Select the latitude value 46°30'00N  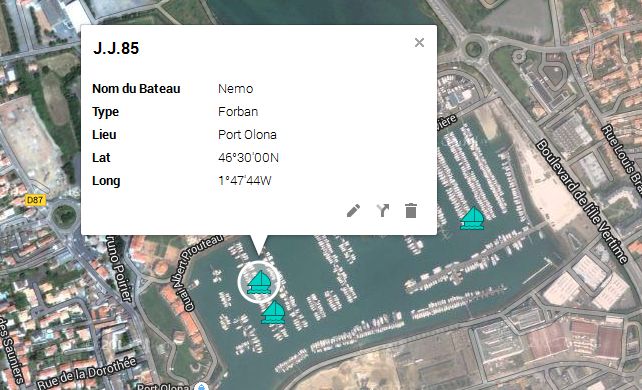click(249, 158)
